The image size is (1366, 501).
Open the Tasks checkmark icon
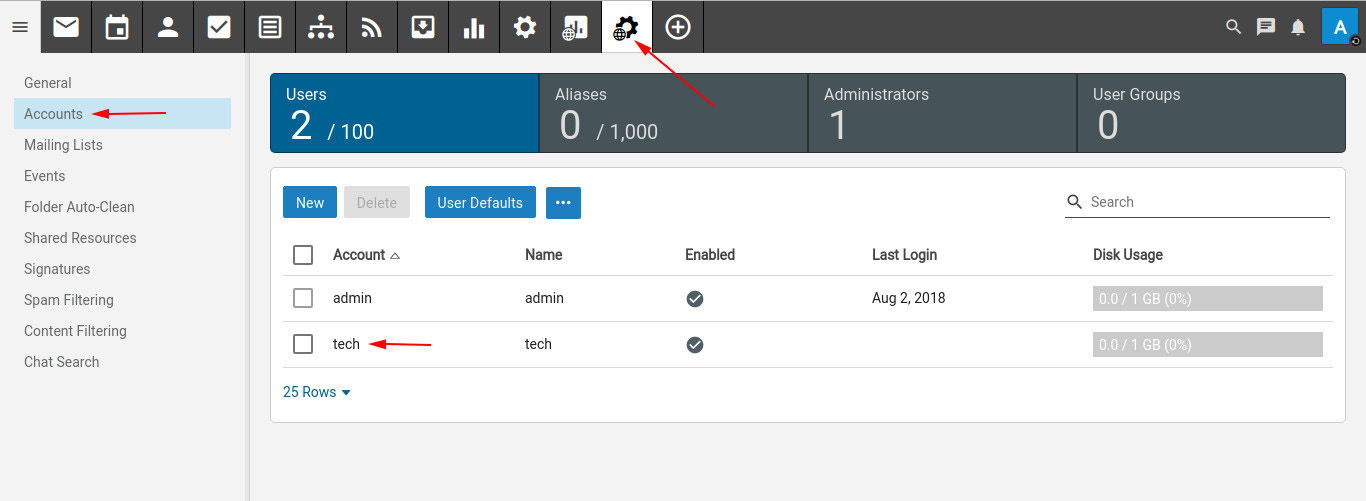pos(219,27)
